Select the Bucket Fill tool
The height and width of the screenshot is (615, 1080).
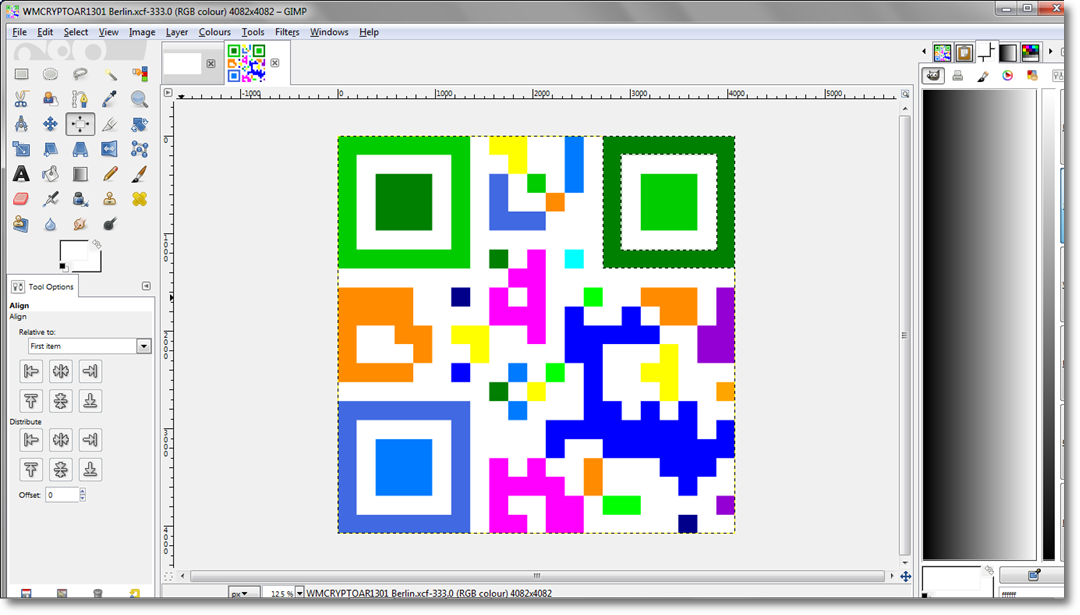coord(50,174)
